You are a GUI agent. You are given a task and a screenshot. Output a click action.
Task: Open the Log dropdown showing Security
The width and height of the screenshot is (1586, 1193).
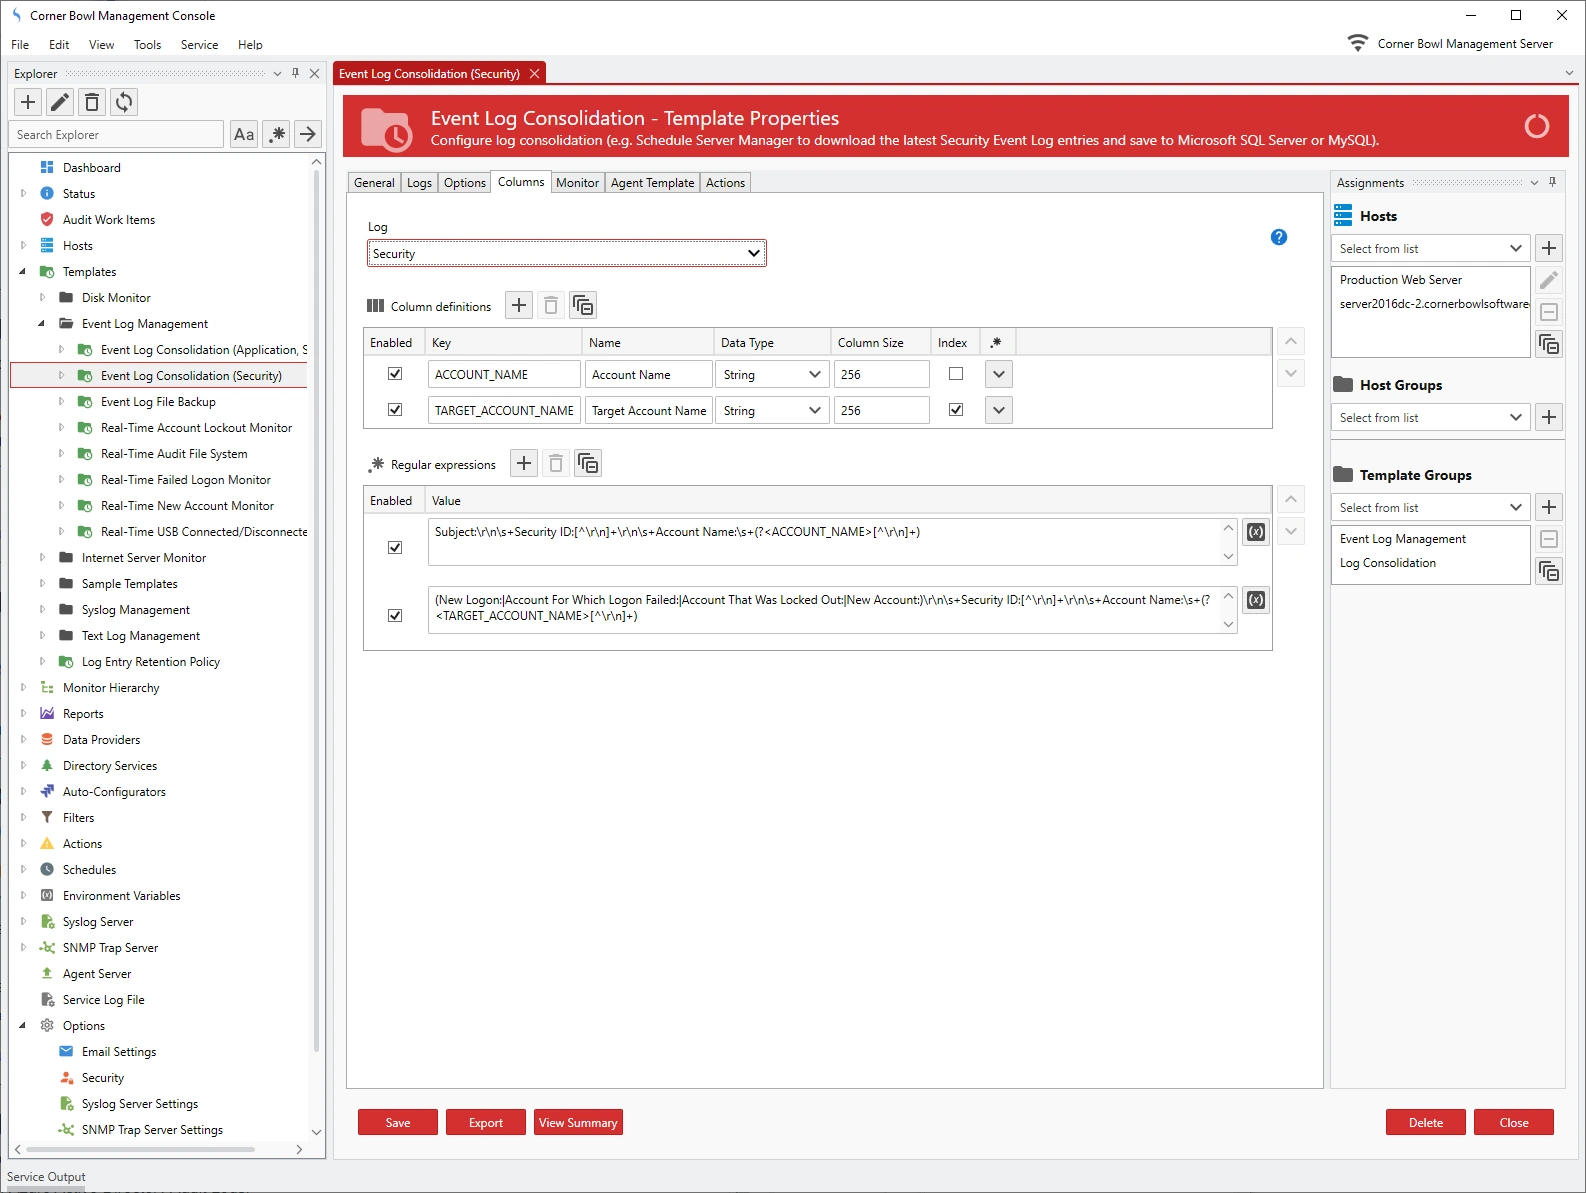pos(566,254)
